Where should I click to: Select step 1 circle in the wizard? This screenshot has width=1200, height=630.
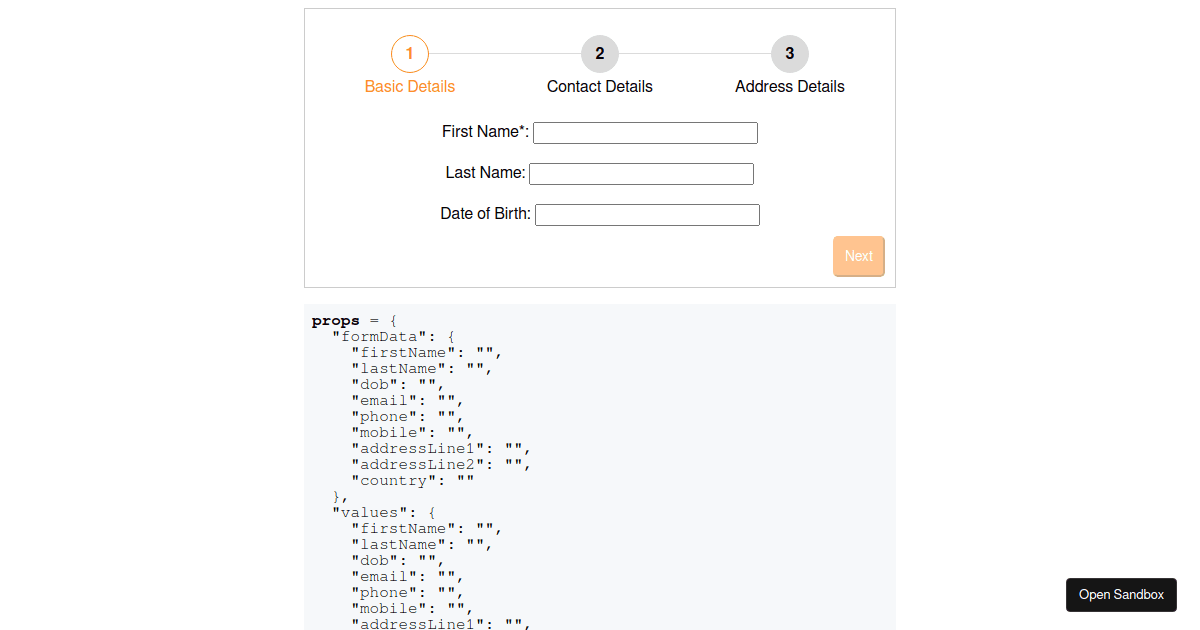(x=410, y=54)
